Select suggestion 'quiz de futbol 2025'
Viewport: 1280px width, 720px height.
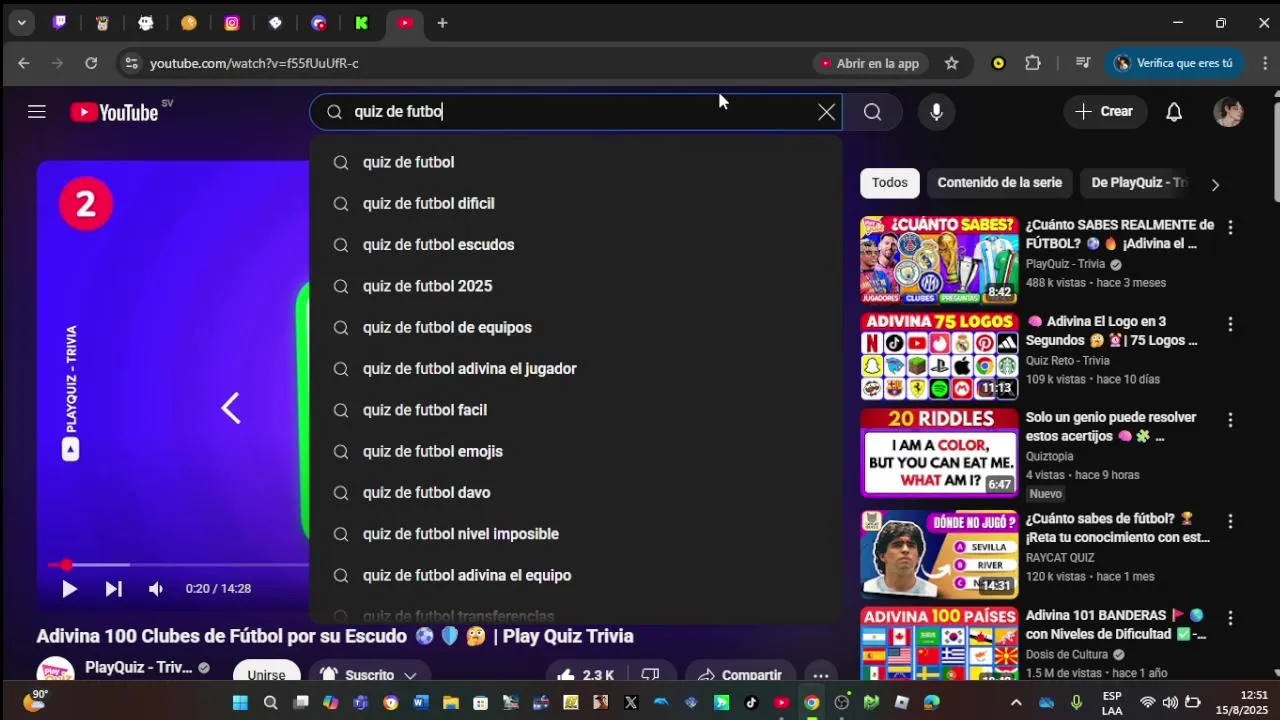576,286
